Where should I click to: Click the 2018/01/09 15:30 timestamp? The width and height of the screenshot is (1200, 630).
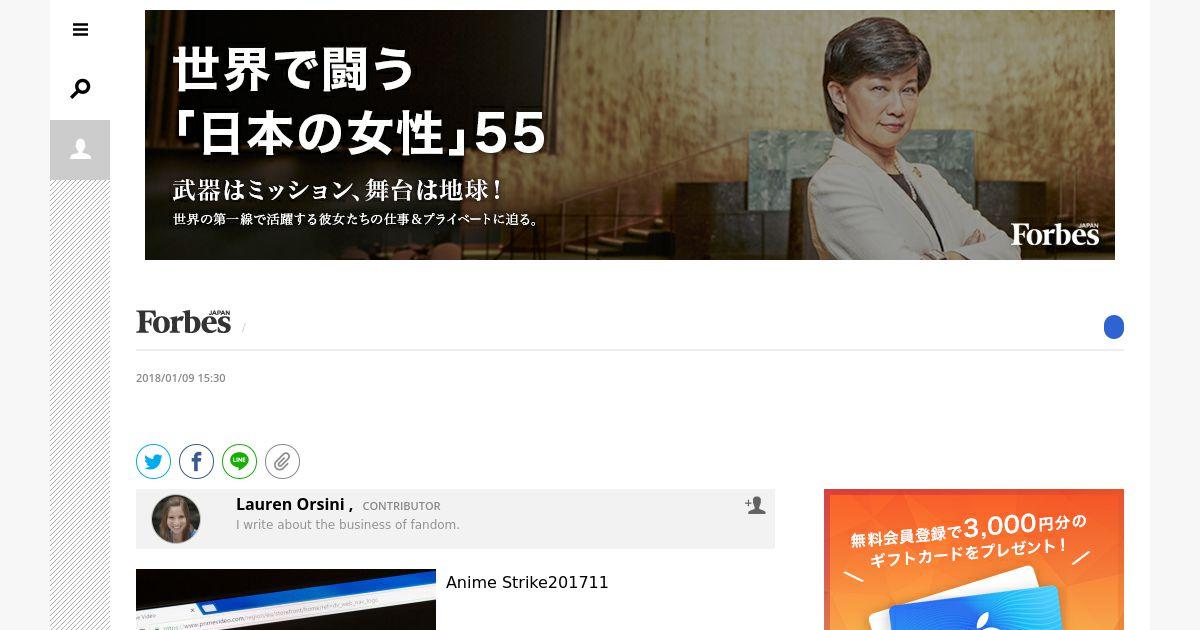[181, 378]
